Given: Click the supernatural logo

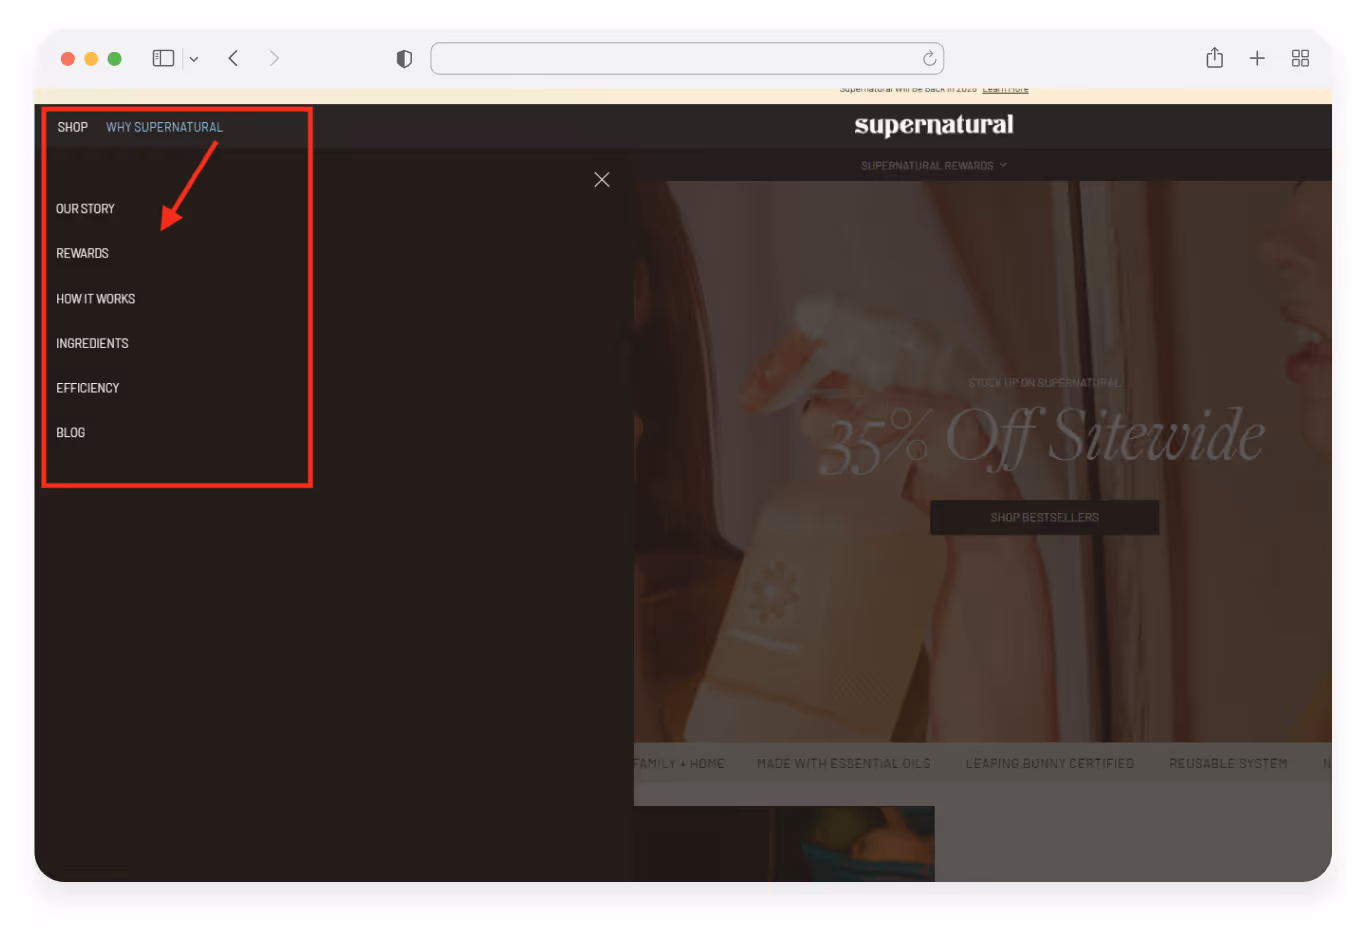Looking at the screenshot, I should tap(933, 125).
